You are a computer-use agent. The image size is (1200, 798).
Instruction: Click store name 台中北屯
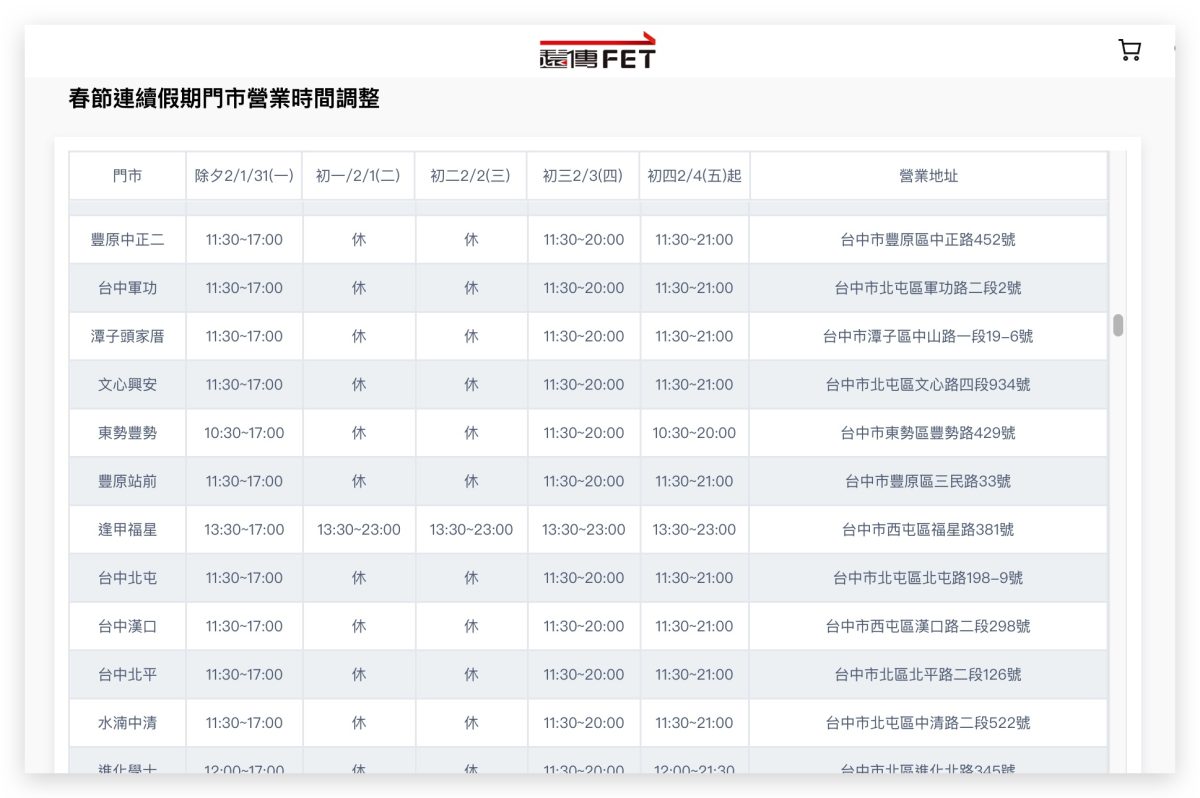point(127,577)
